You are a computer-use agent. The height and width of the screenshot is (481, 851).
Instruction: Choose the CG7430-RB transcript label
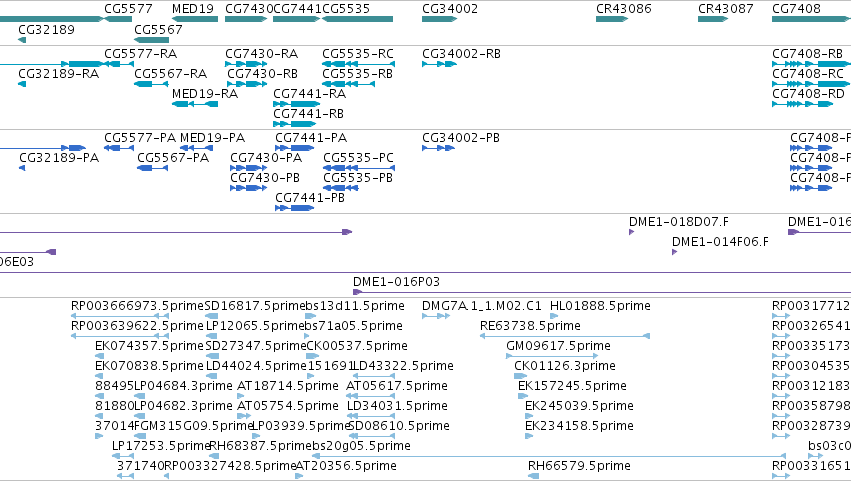coord(262,74)
